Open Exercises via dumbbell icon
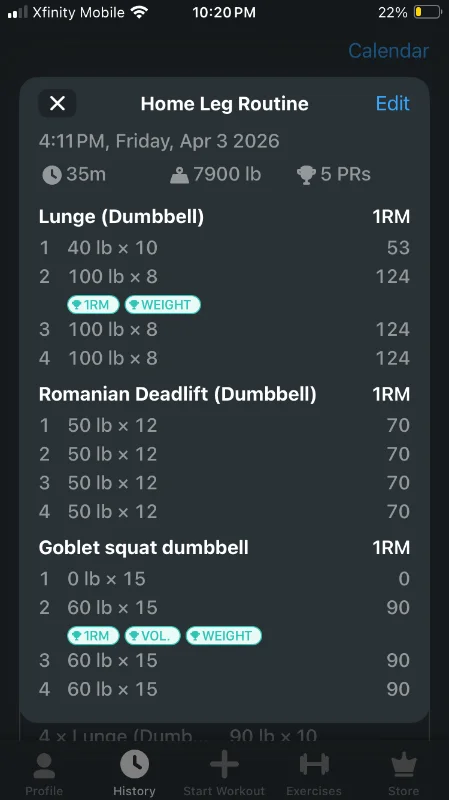This screenshot has width=449, height=800. point(314,764)
